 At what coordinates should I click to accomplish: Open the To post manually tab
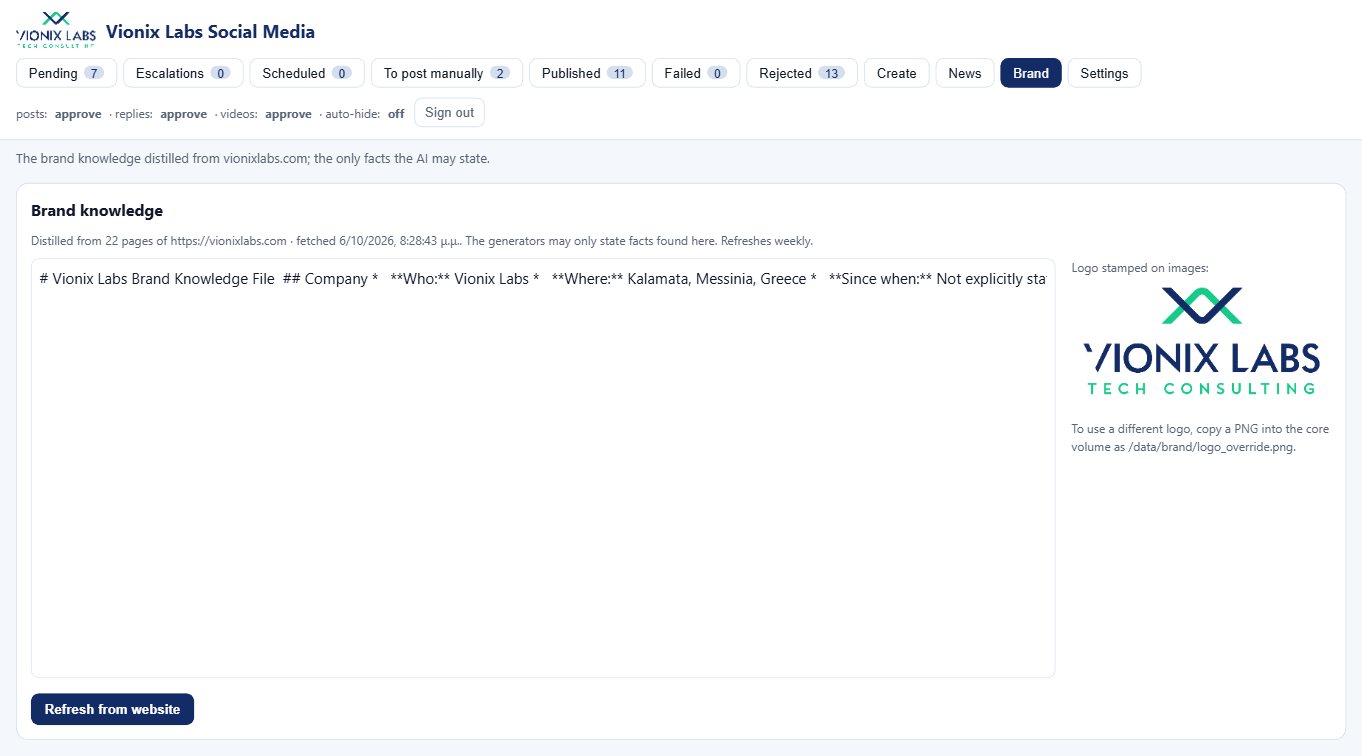click(x=447, y=73)
